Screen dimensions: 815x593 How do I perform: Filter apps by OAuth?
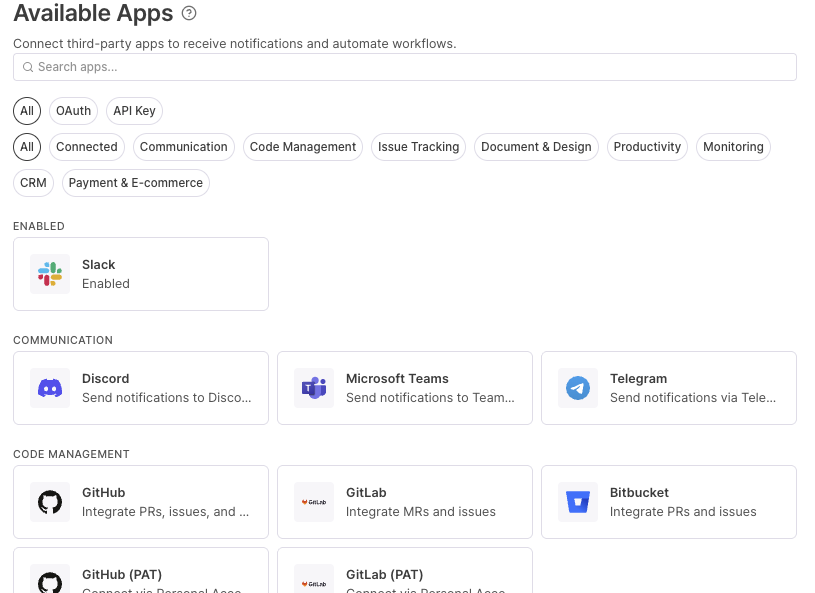point(73,111)
